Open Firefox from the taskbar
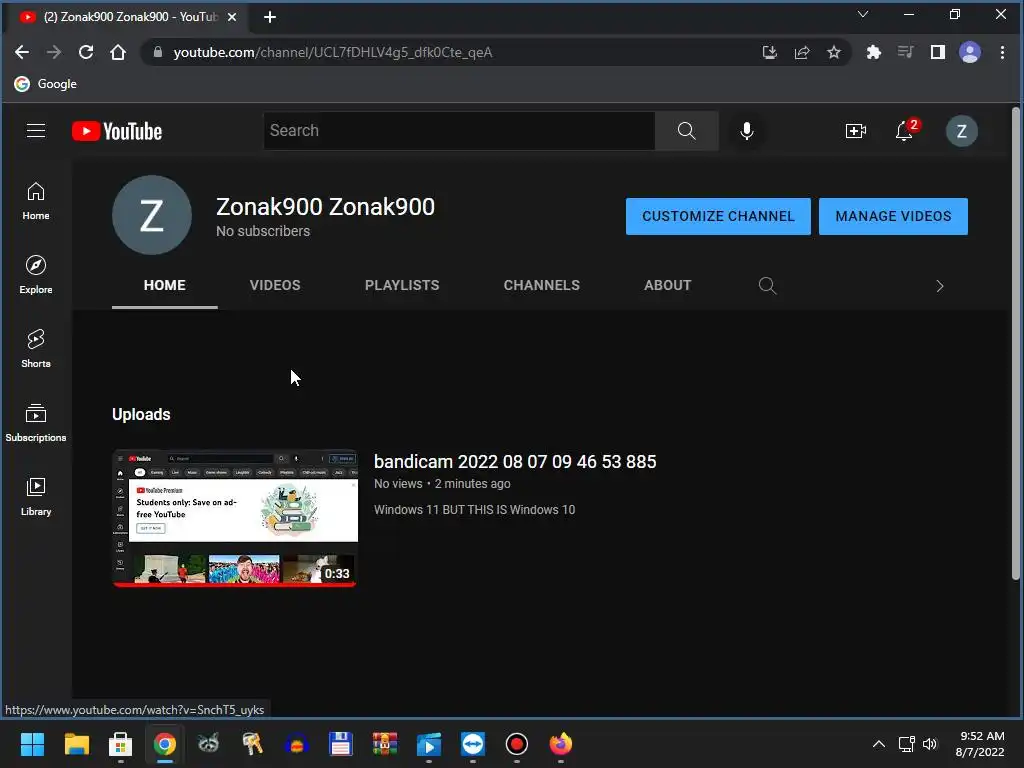1024x768 pixels. (561, 744)
